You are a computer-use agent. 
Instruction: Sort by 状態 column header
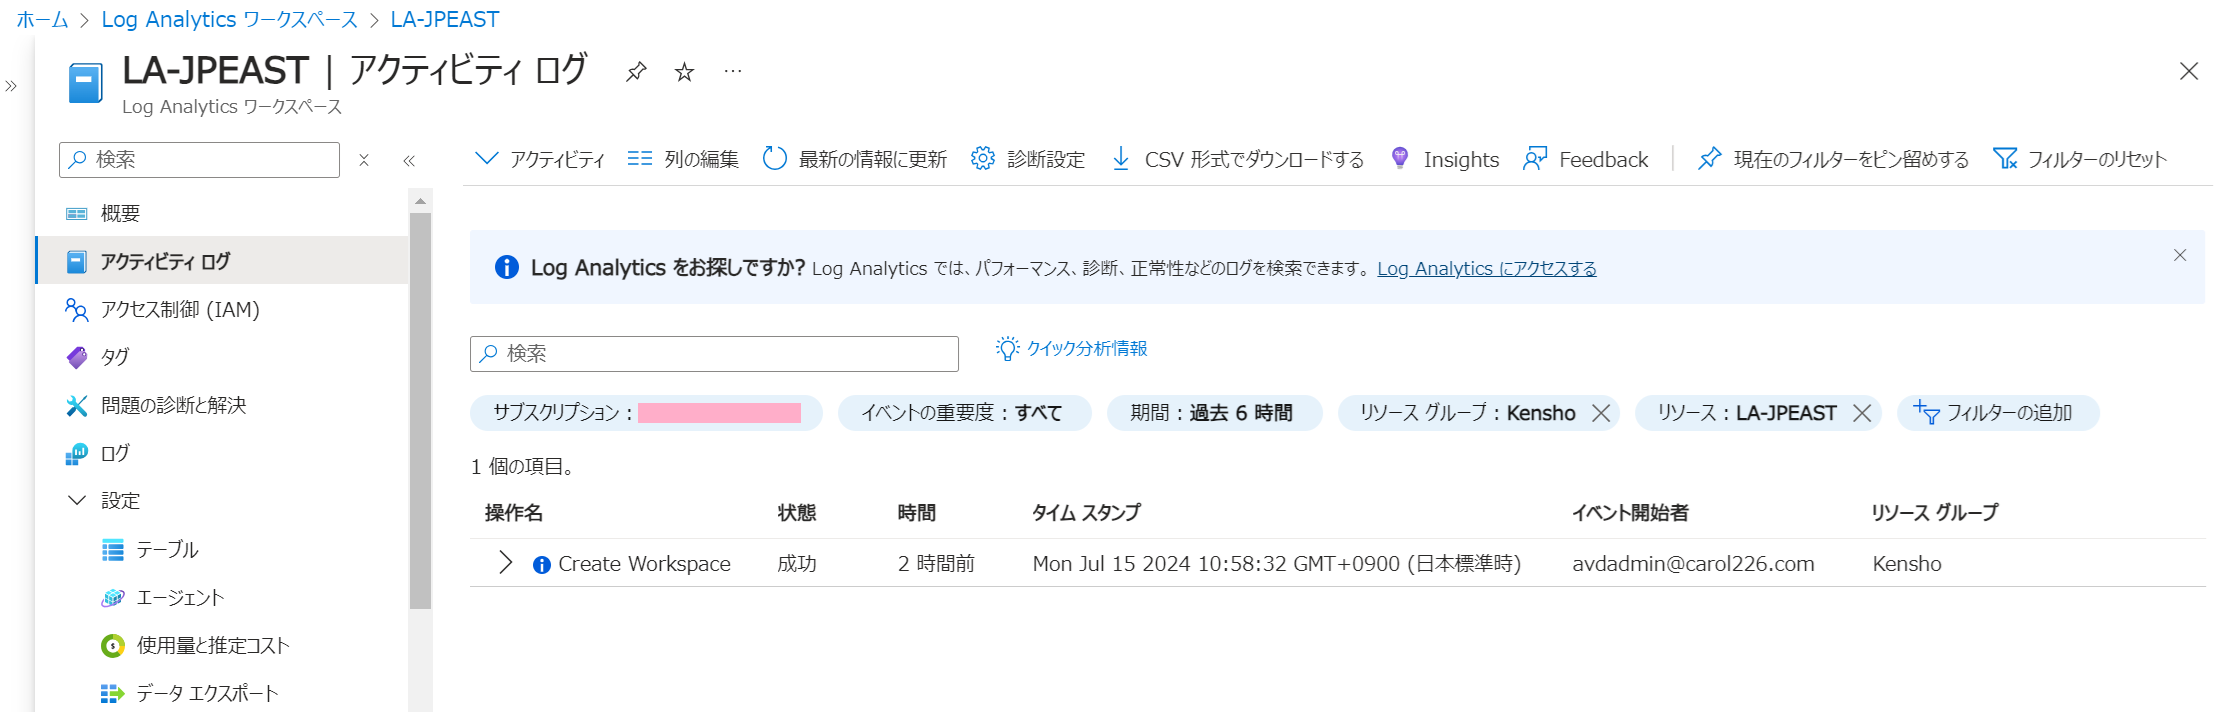(x=797, y=513)
